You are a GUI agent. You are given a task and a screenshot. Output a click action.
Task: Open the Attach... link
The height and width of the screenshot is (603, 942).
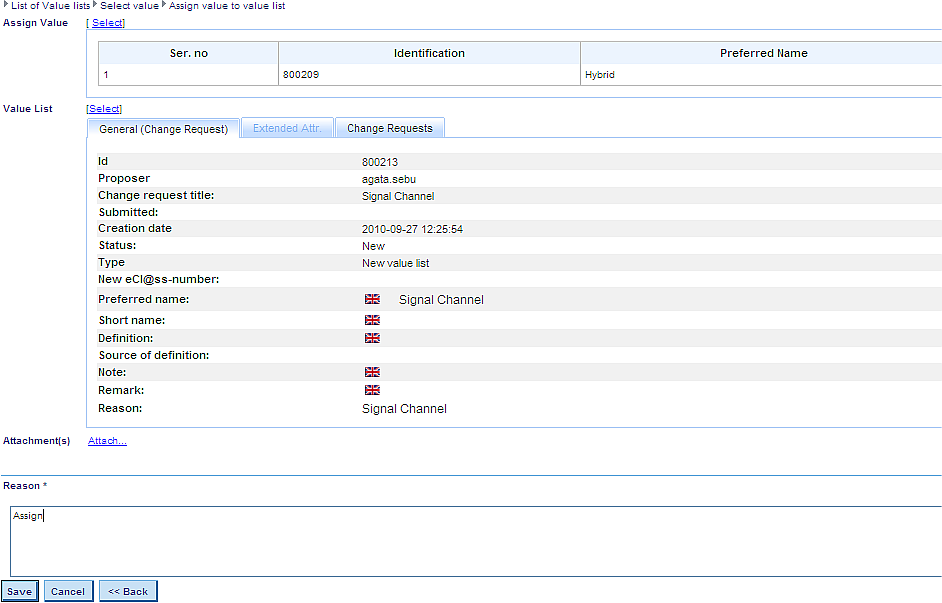107,440
